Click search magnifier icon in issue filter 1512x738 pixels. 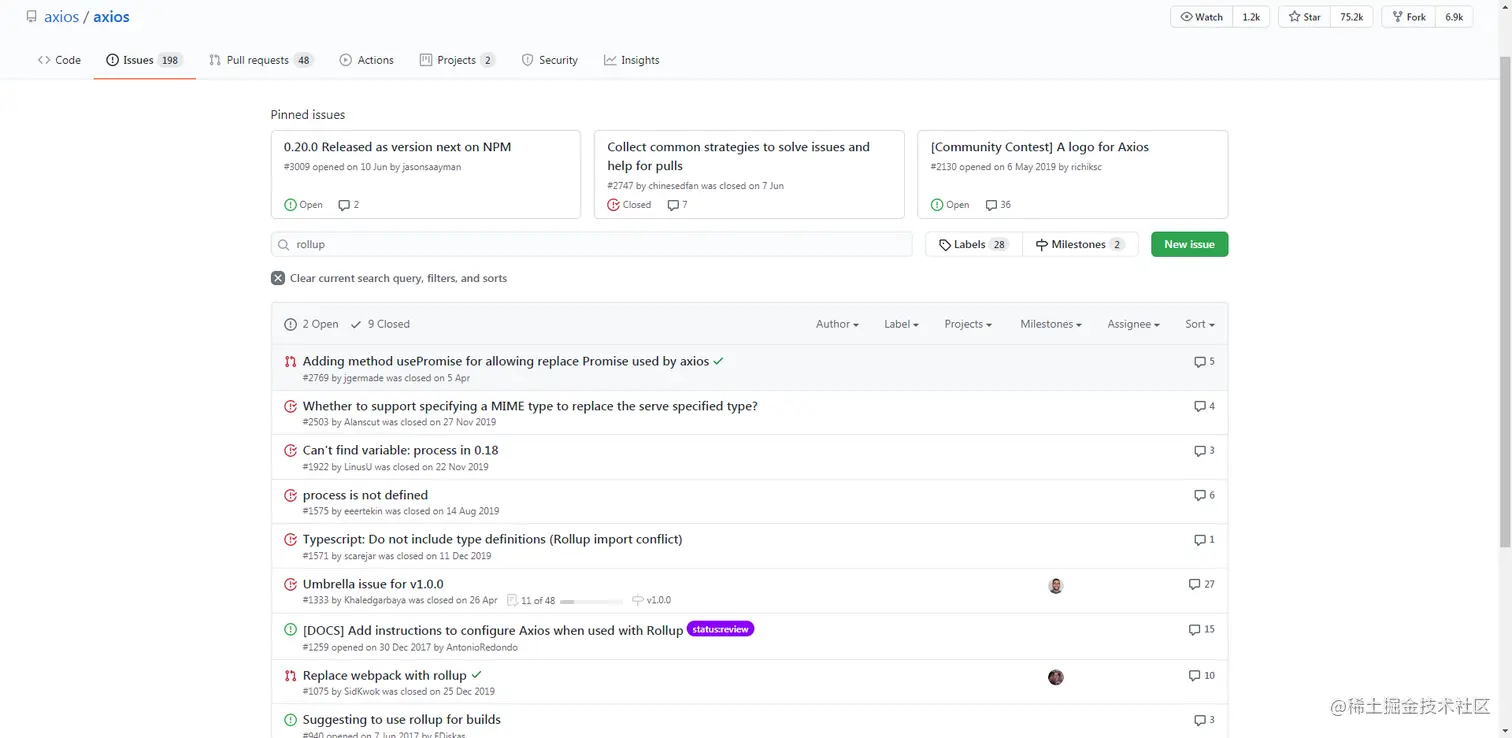coord(284,245)
